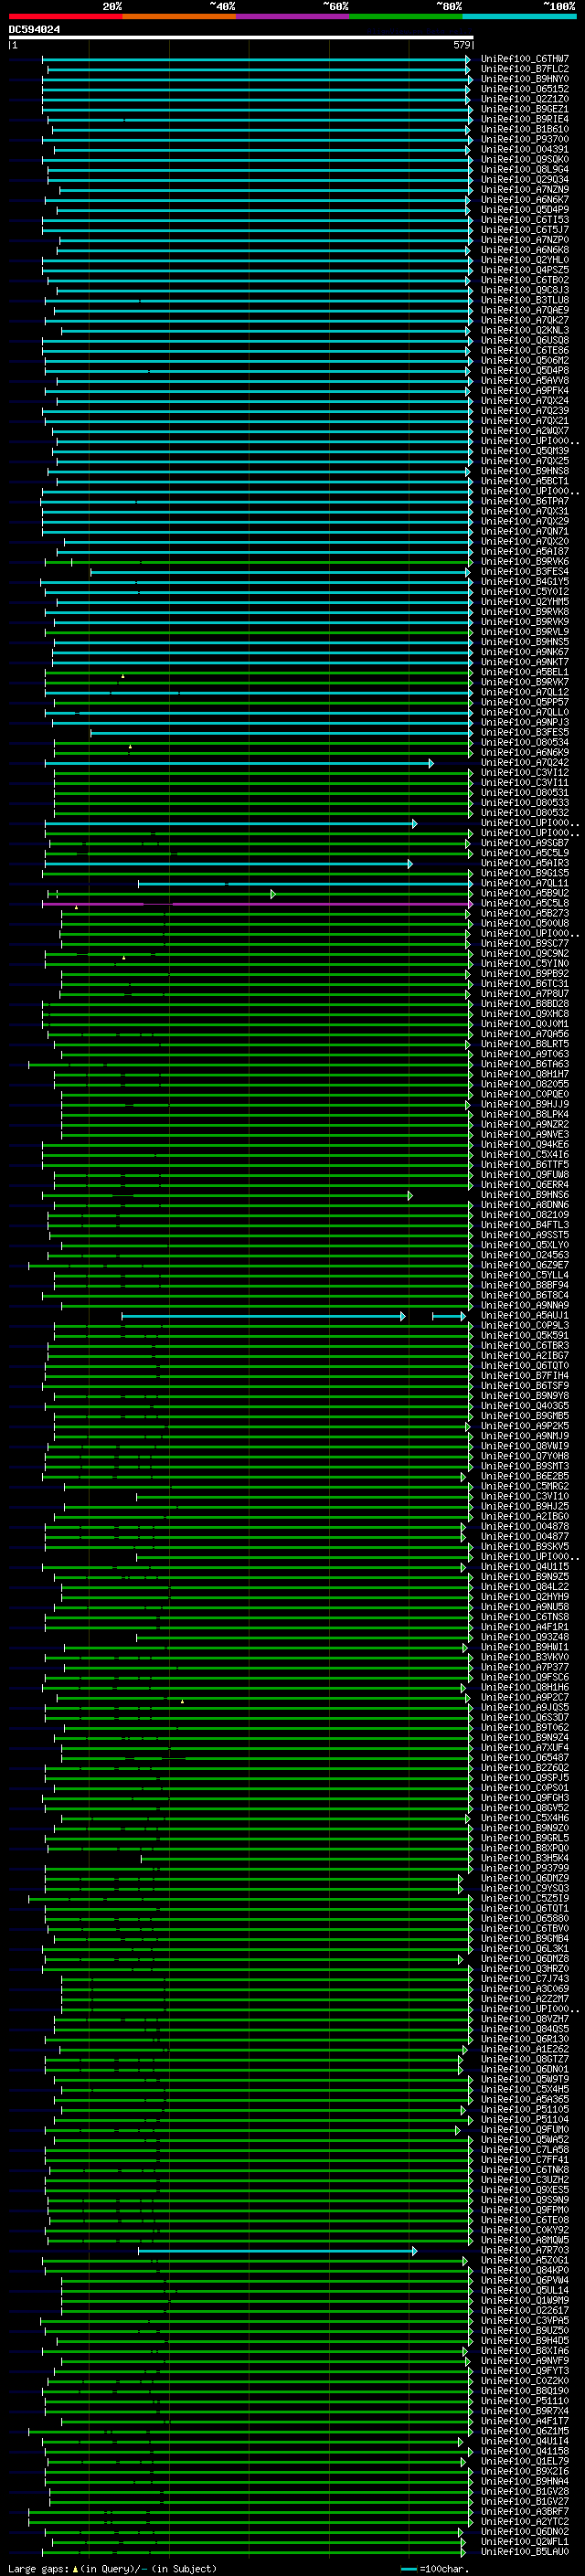This screenshot has height=2576, width=585.
Task: Click the red 20% identity legend segment
Action: [65, 16]
